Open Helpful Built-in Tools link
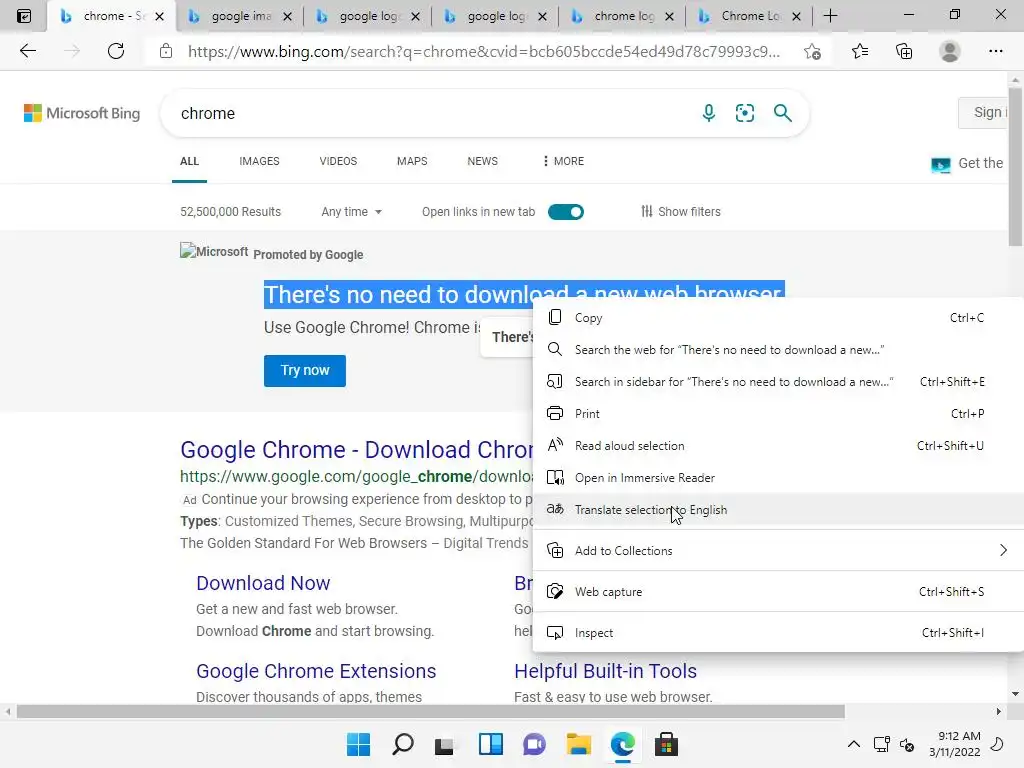 tap(605, 671)
